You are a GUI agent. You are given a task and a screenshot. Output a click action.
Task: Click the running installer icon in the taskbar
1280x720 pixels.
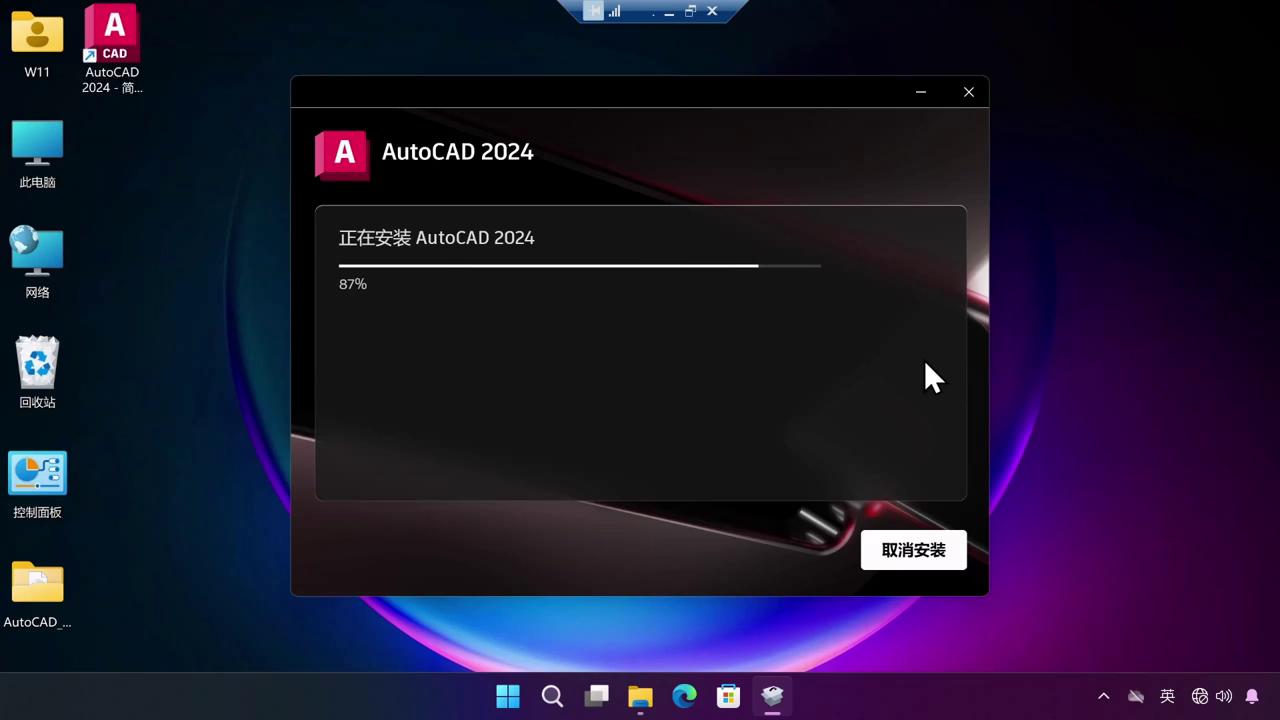772,695
